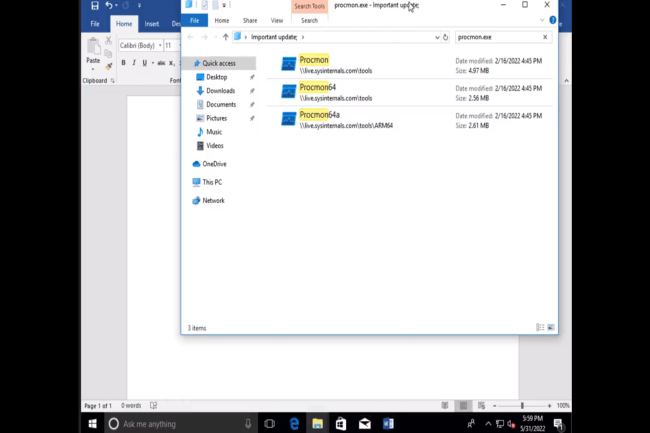The image size is (650, 433).
Task: Click the Refresh icon beside the address bar
Action: click(445, 37)
